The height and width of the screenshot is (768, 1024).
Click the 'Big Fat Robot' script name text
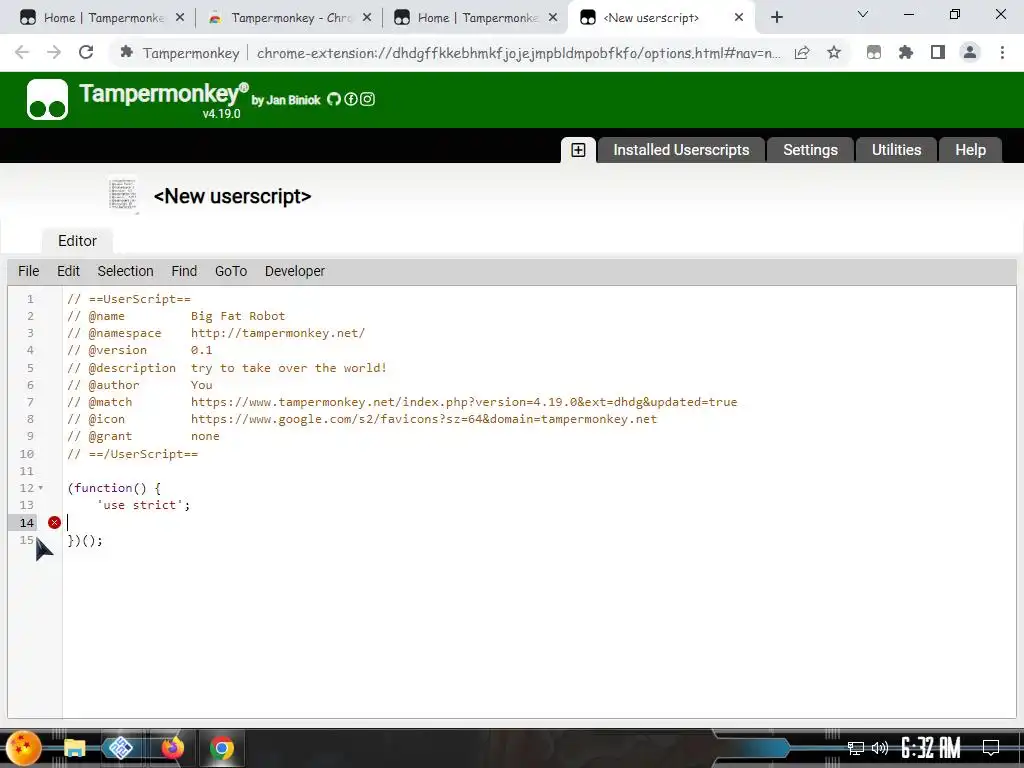[x=238, y=316]
